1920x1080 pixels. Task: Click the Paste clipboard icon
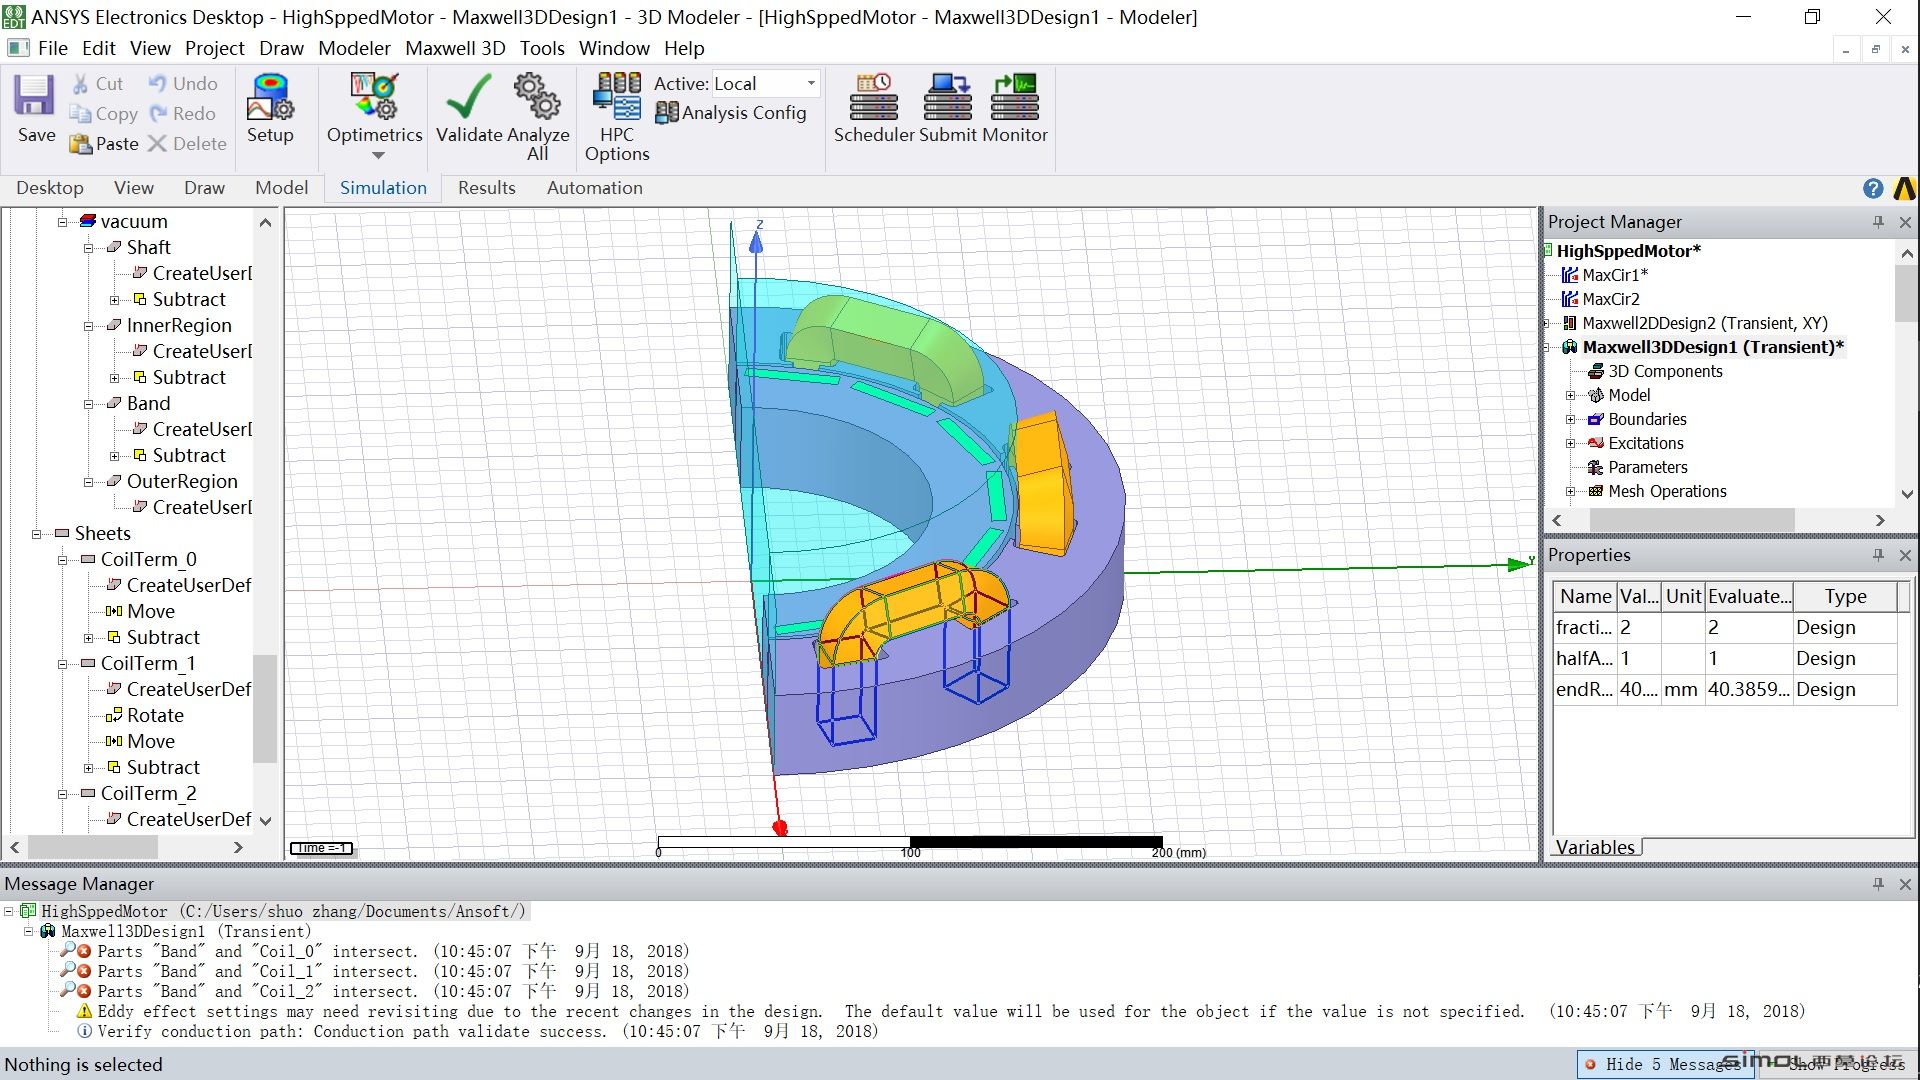point(80,144)
